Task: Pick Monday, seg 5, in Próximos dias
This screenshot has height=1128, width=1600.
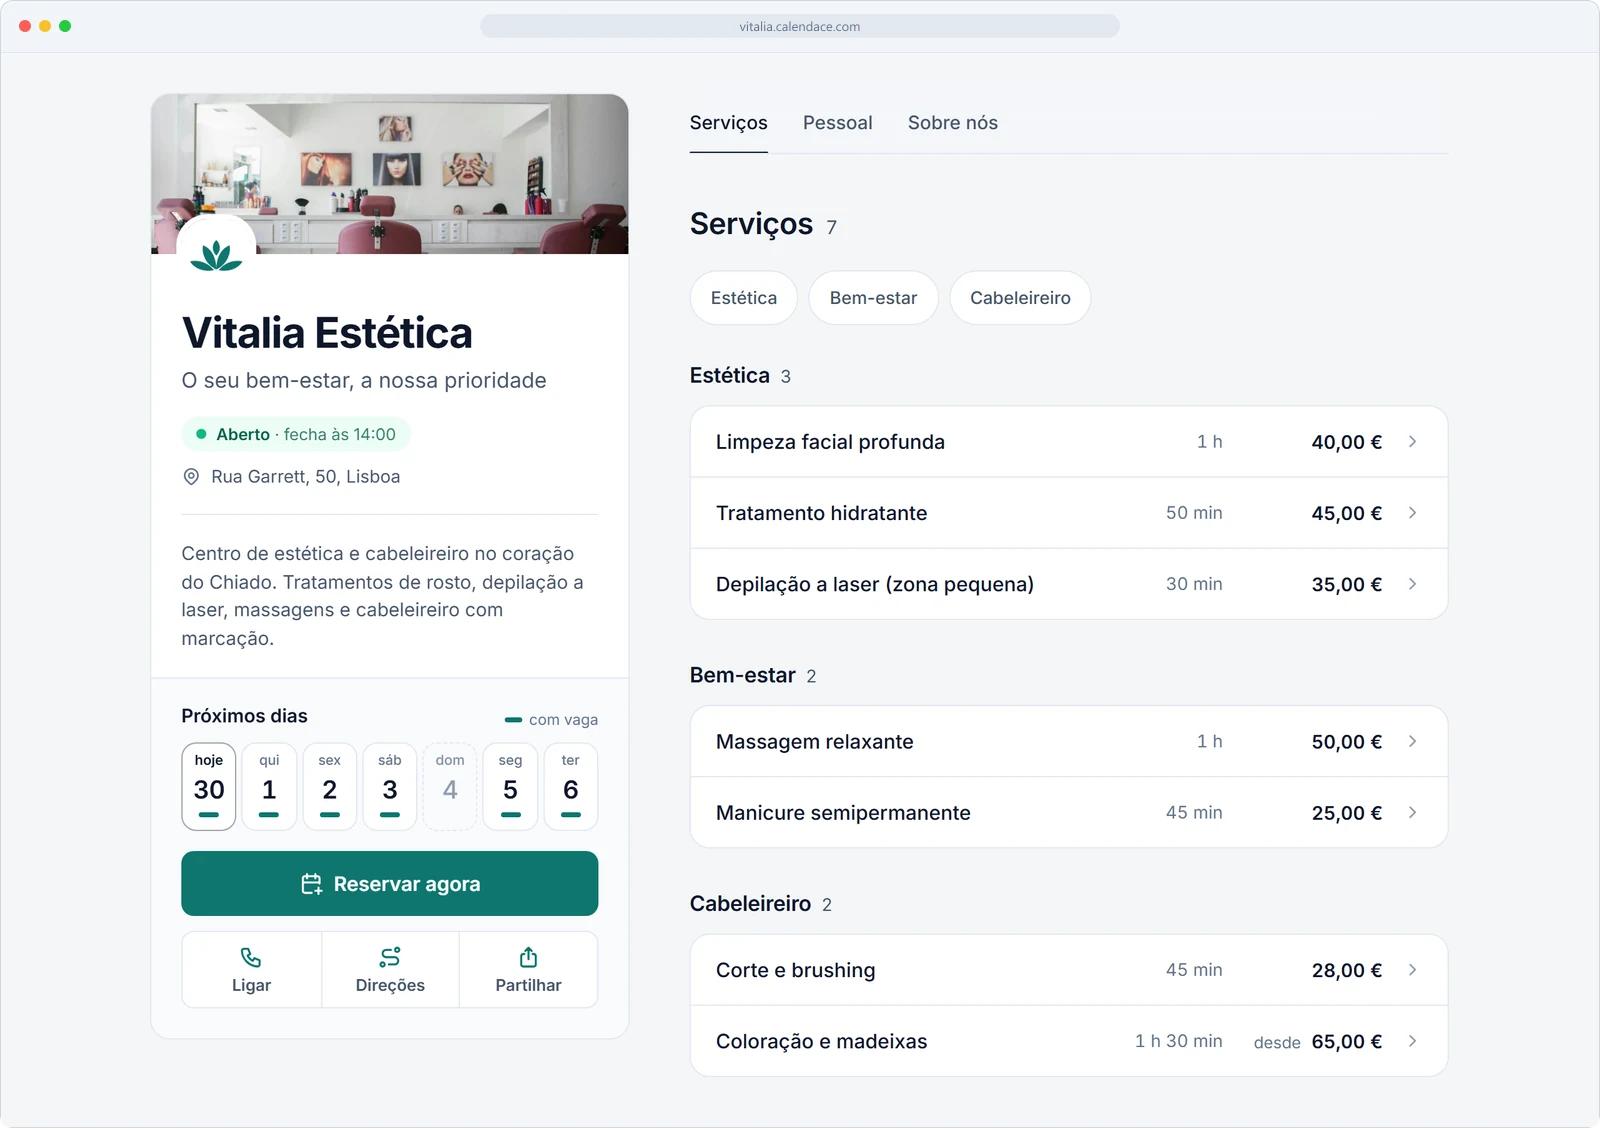Action: (510, 786)
